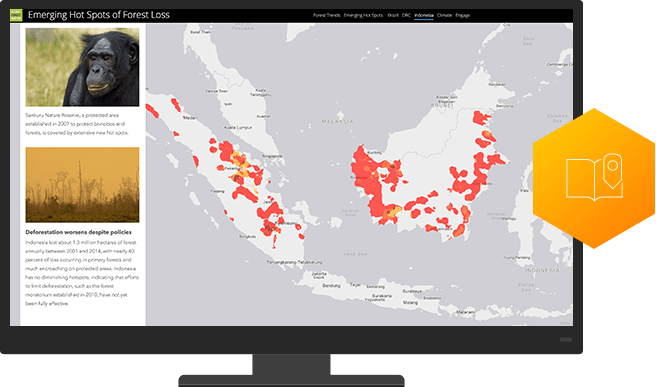
Task: Select the Brazil tab
Action: [x=393, y=15]
